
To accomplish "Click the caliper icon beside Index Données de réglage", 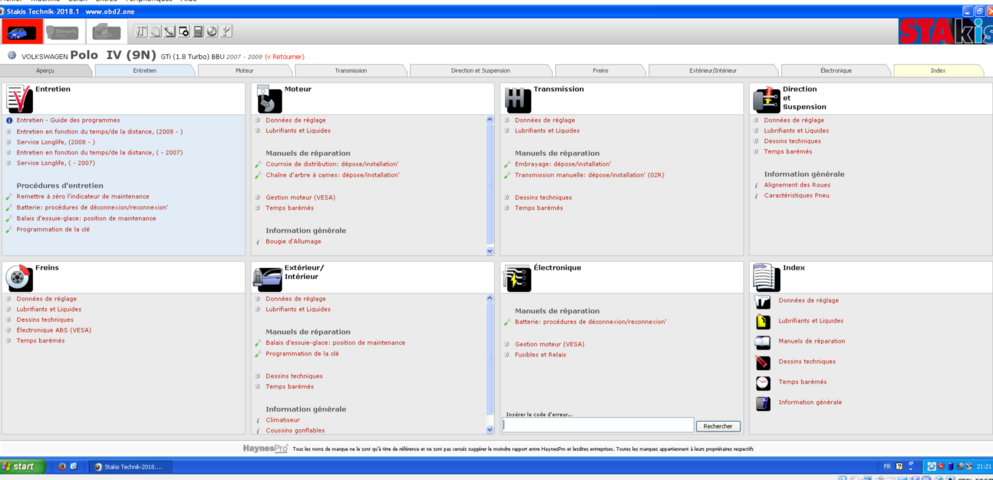I will [x=763, y=301].
